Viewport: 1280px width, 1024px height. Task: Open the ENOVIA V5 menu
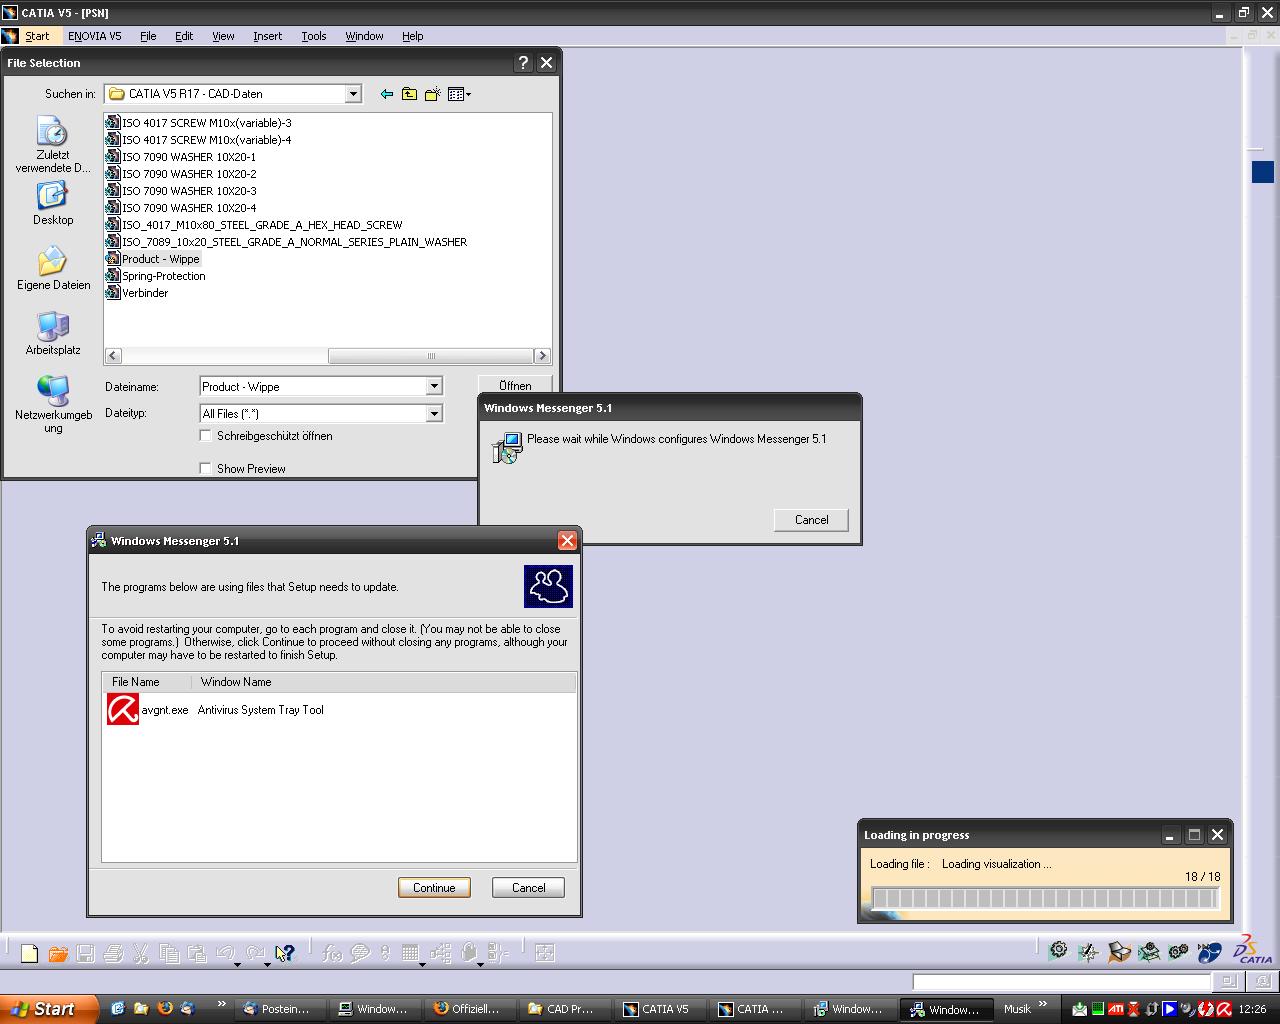[x=95, y=36]
